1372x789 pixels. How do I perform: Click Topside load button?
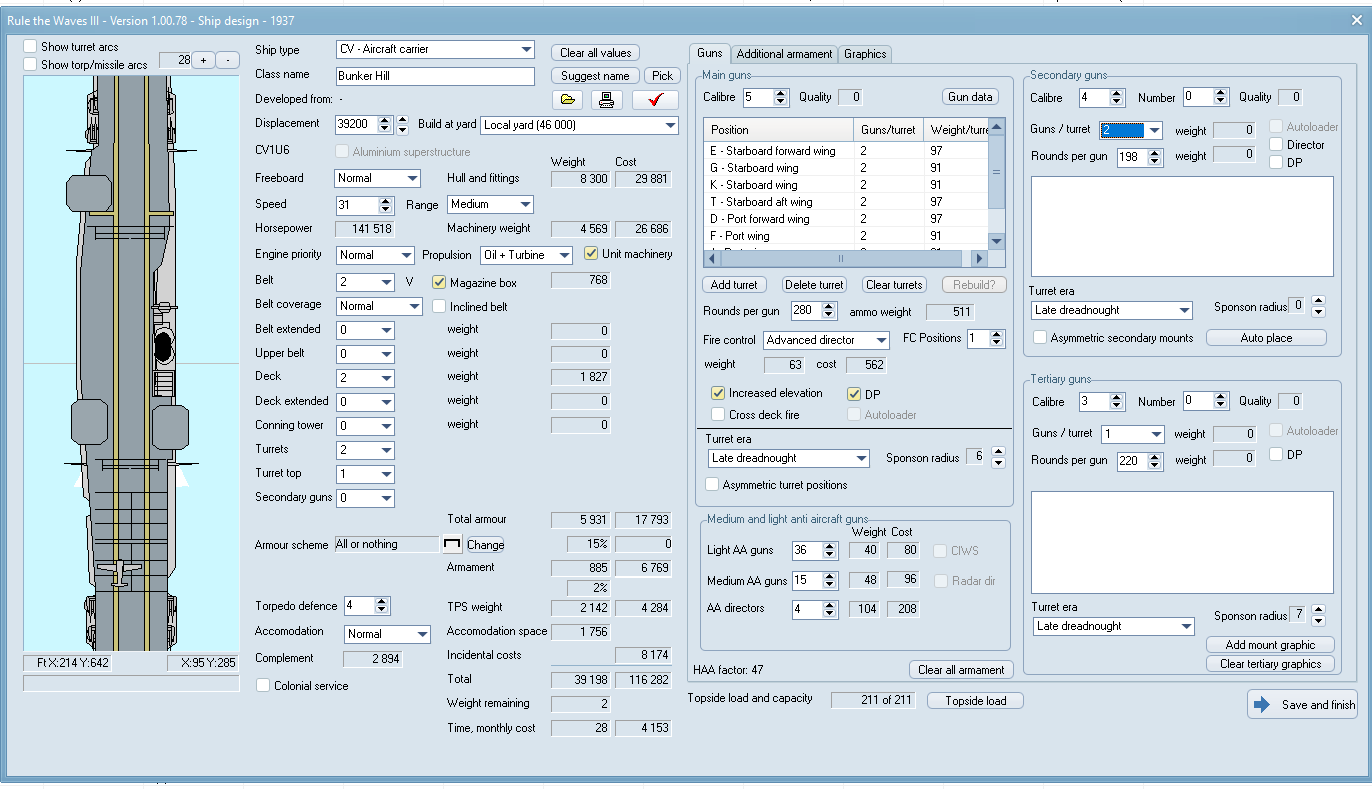pos(975,701)
